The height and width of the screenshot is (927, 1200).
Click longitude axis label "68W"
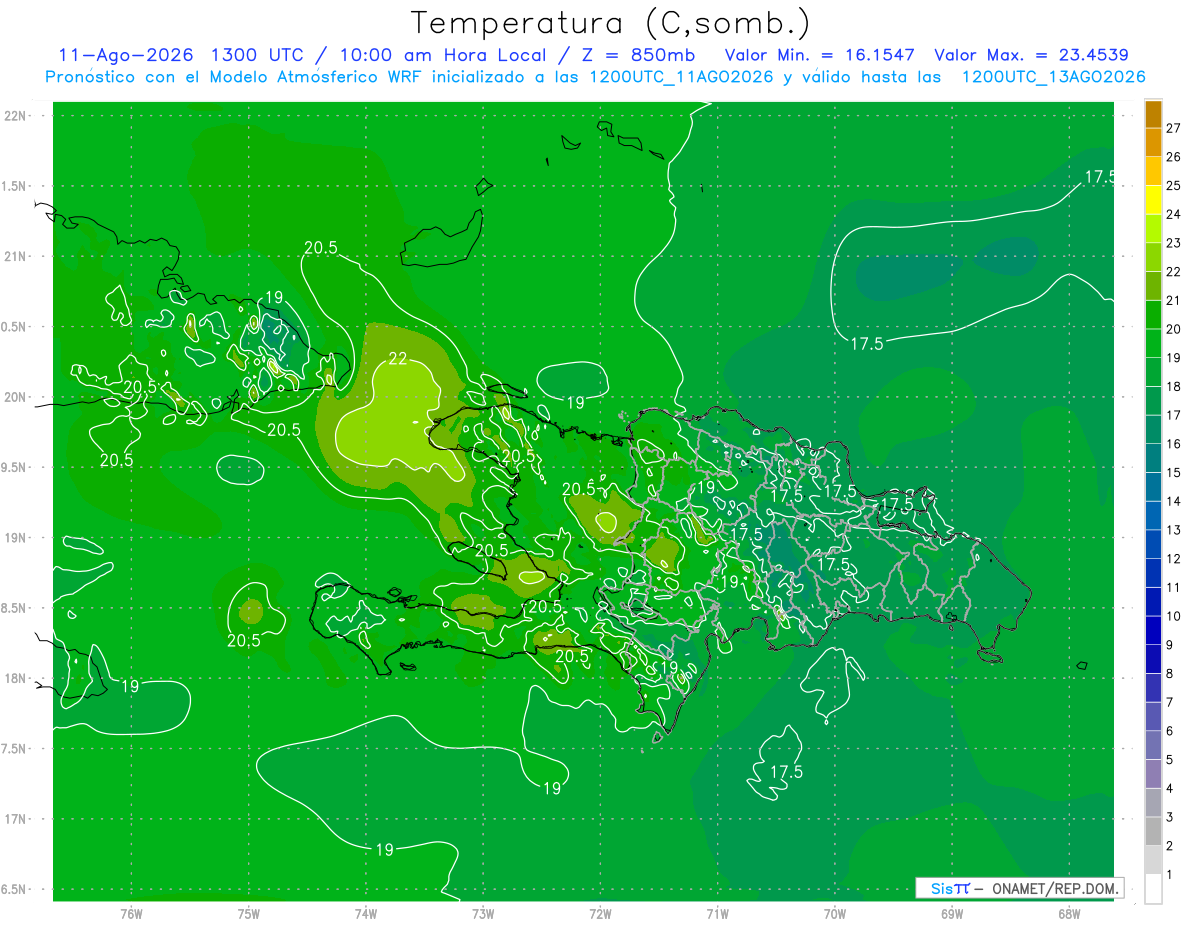(x=1069, y=914)
